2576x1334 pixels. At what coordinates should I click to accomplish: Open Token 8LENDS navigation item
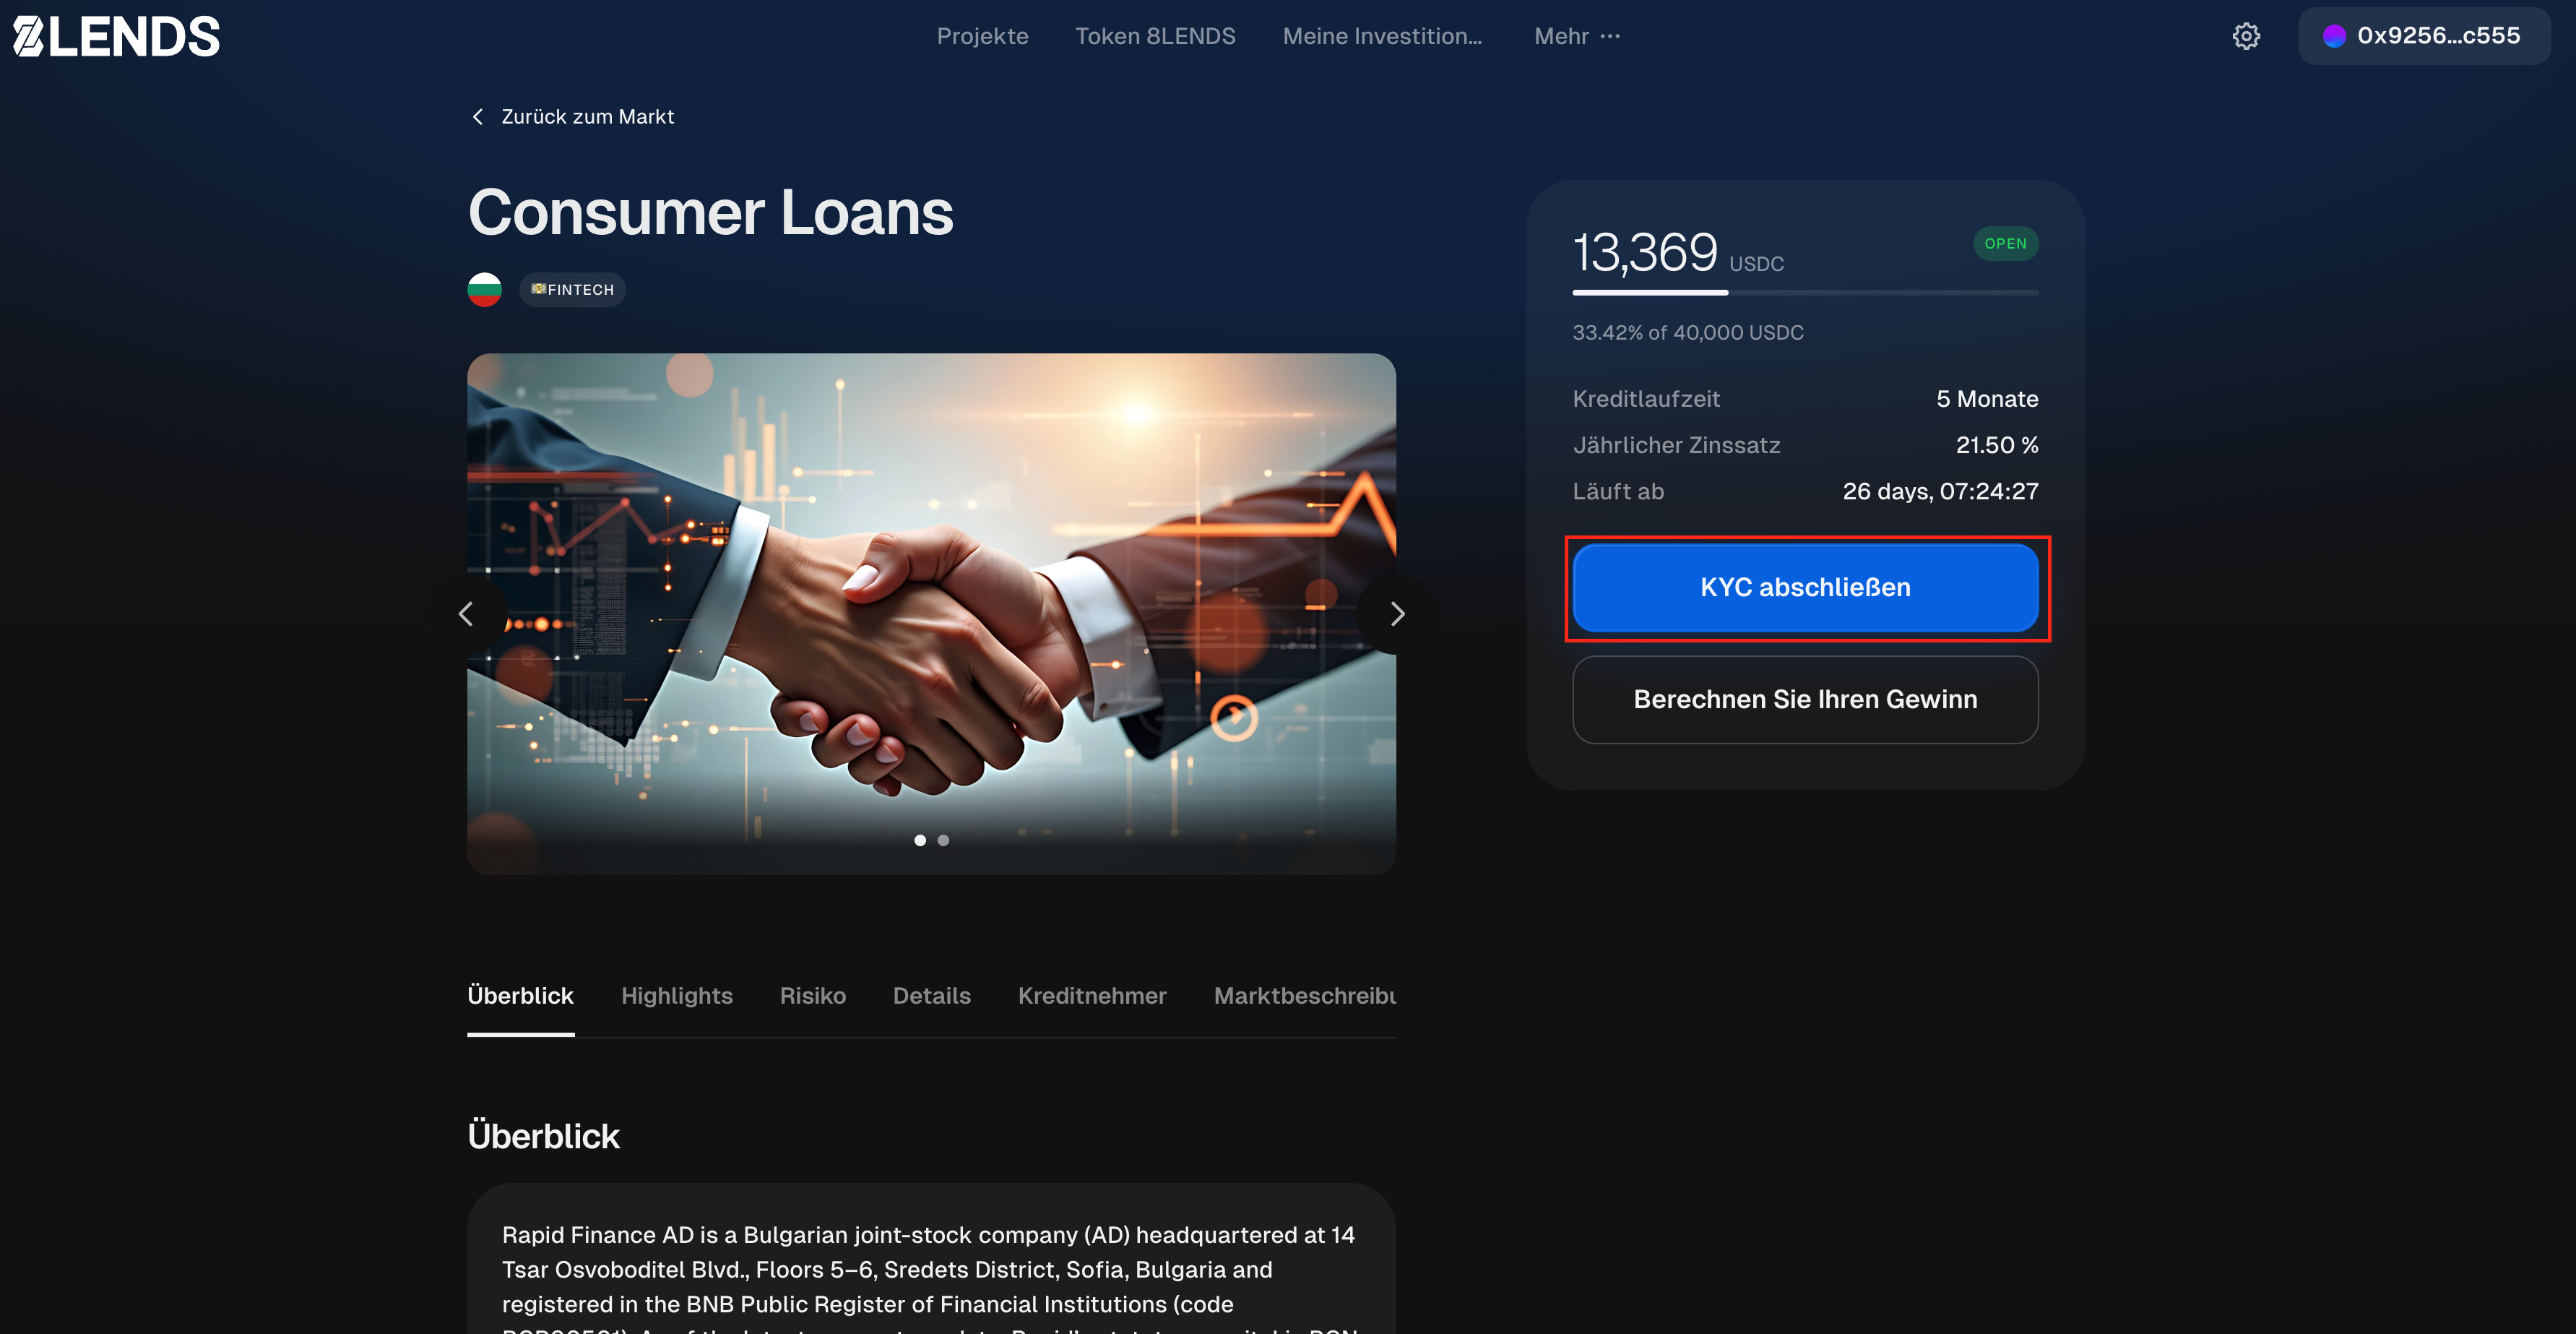pyautogui.click(x=1155, y=36)
